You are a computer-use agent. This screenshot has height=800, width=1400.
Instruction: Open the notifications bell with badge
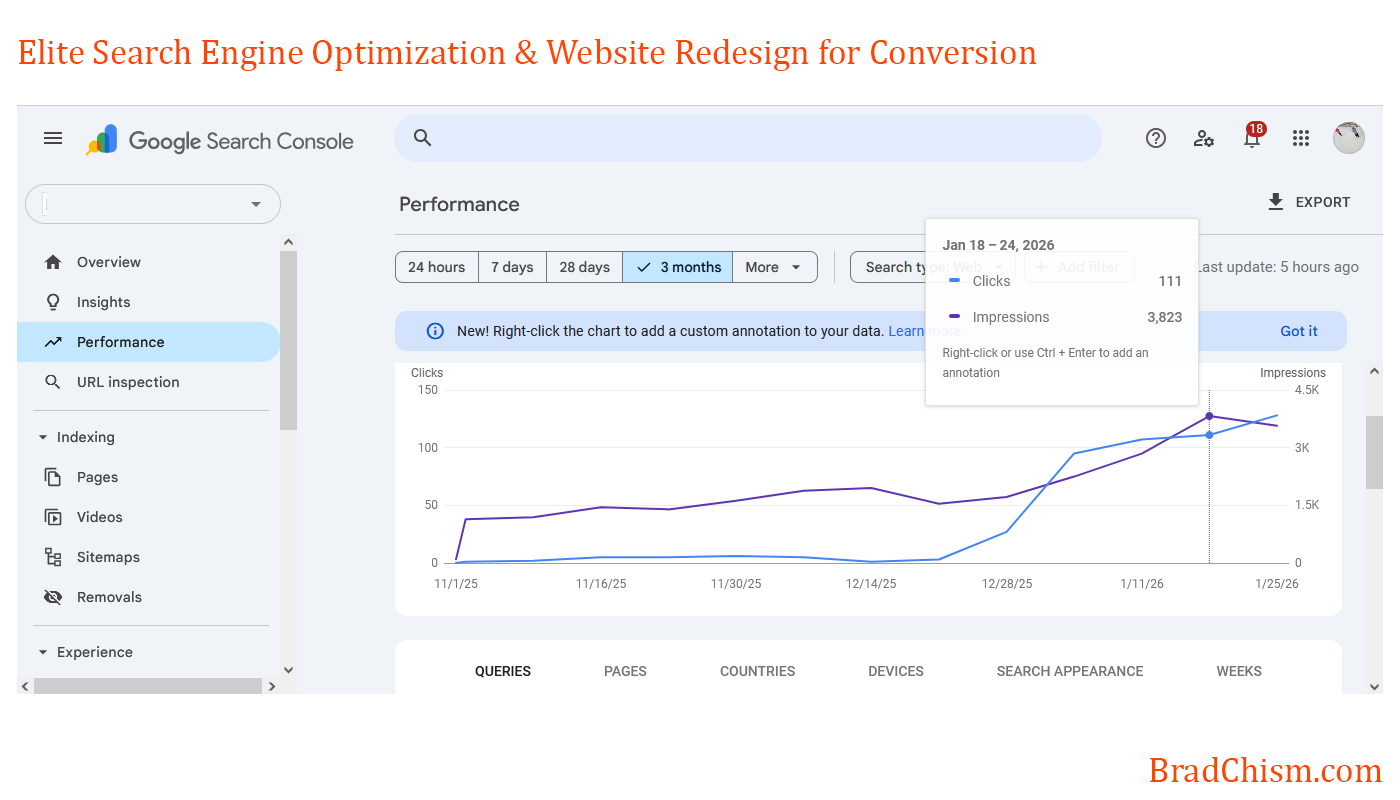(x=1252, y=139)
